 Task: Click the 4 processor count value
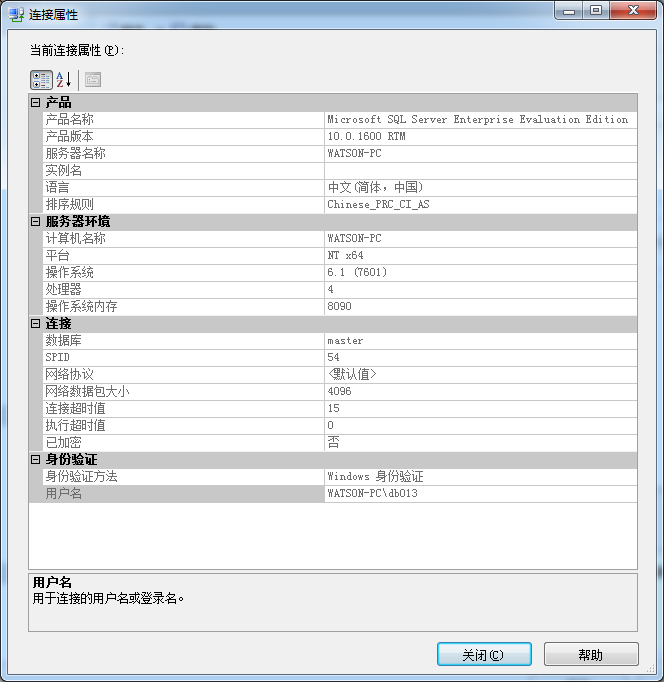pos(330,289)
